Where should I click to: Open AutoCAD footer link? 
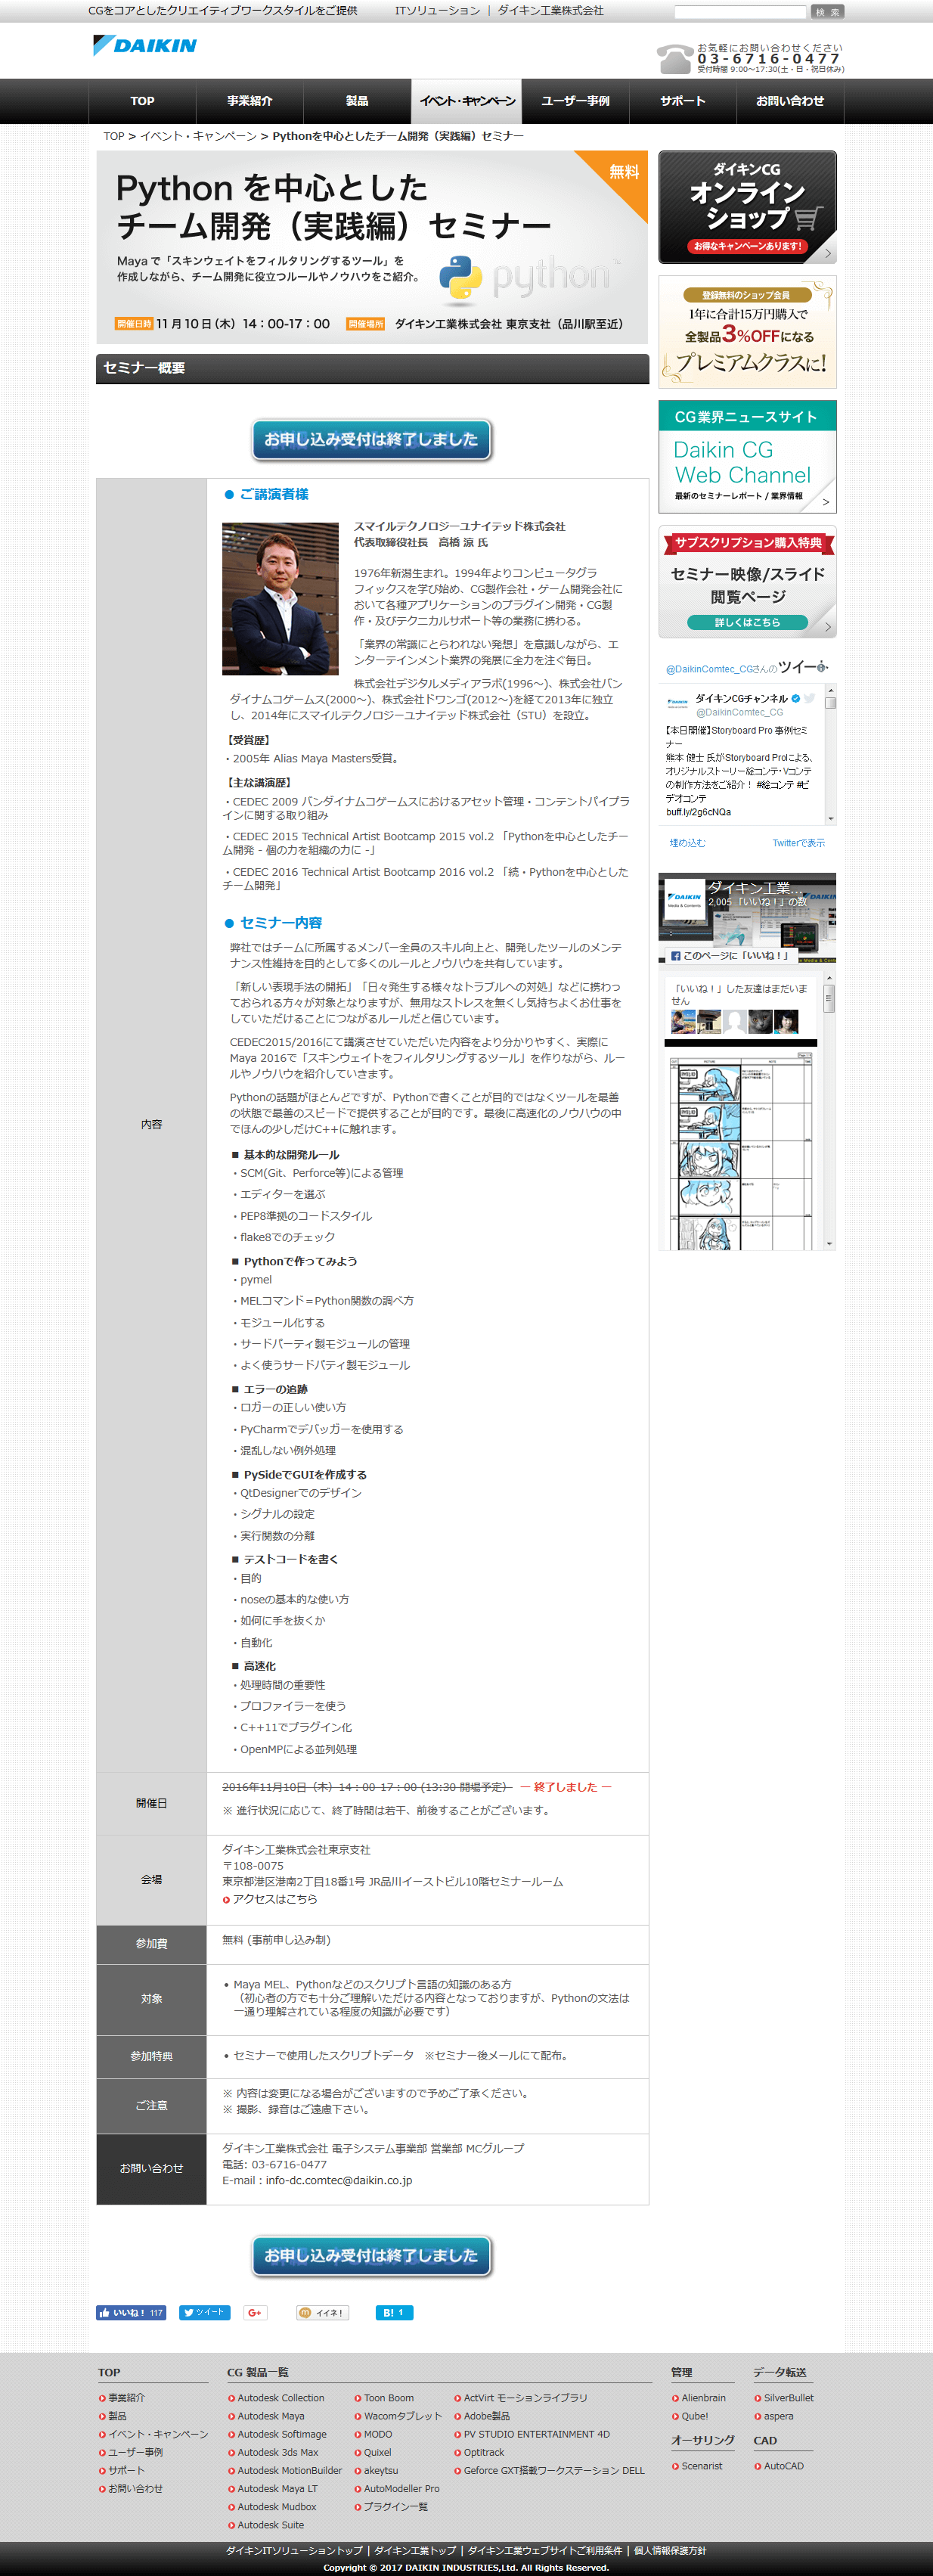[x=783, y=2466]
